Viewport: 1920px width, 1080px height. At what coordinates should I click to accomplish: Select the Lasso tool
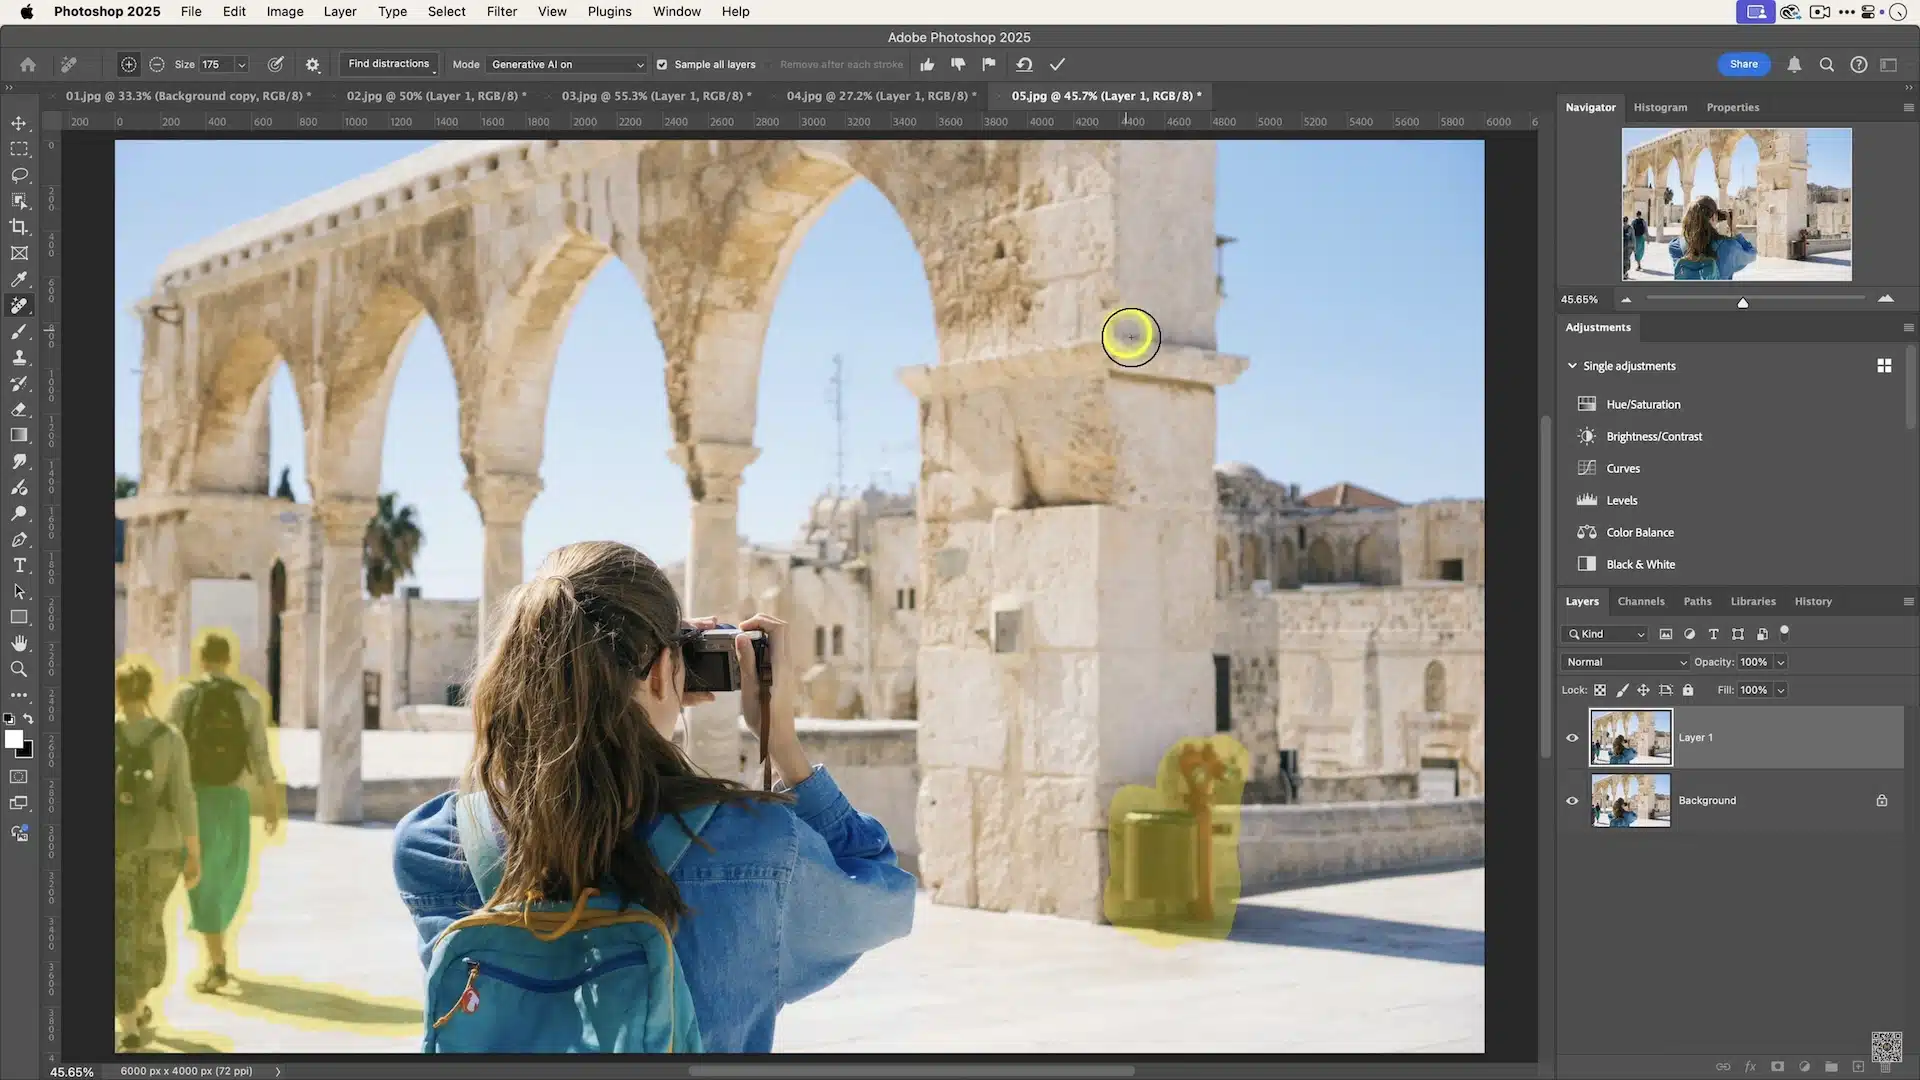click(x=20, y=175)
